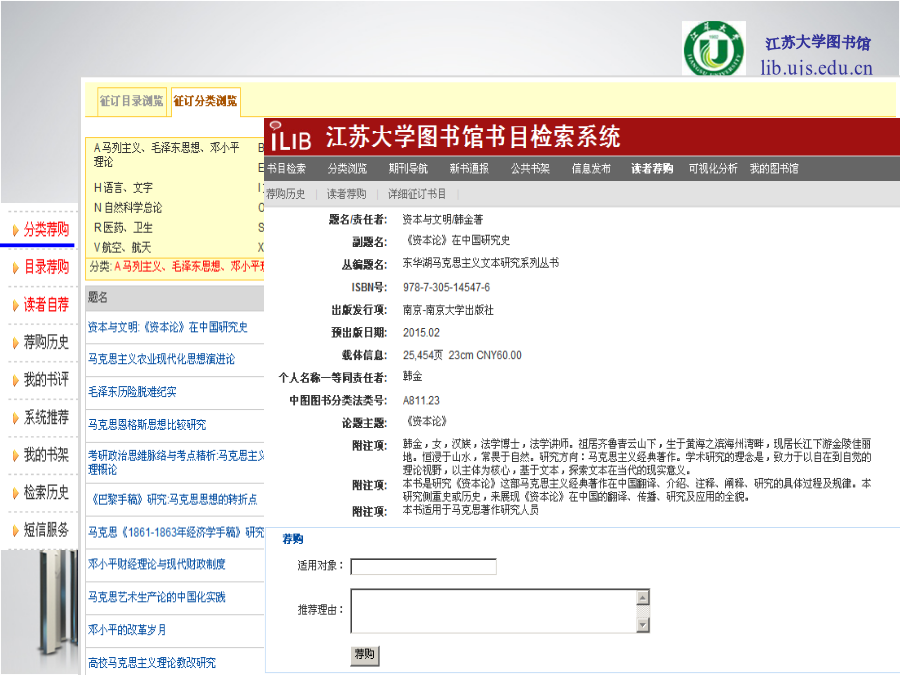Click the 荐购 submit button

pyautogui.click(x=364, y=654)
